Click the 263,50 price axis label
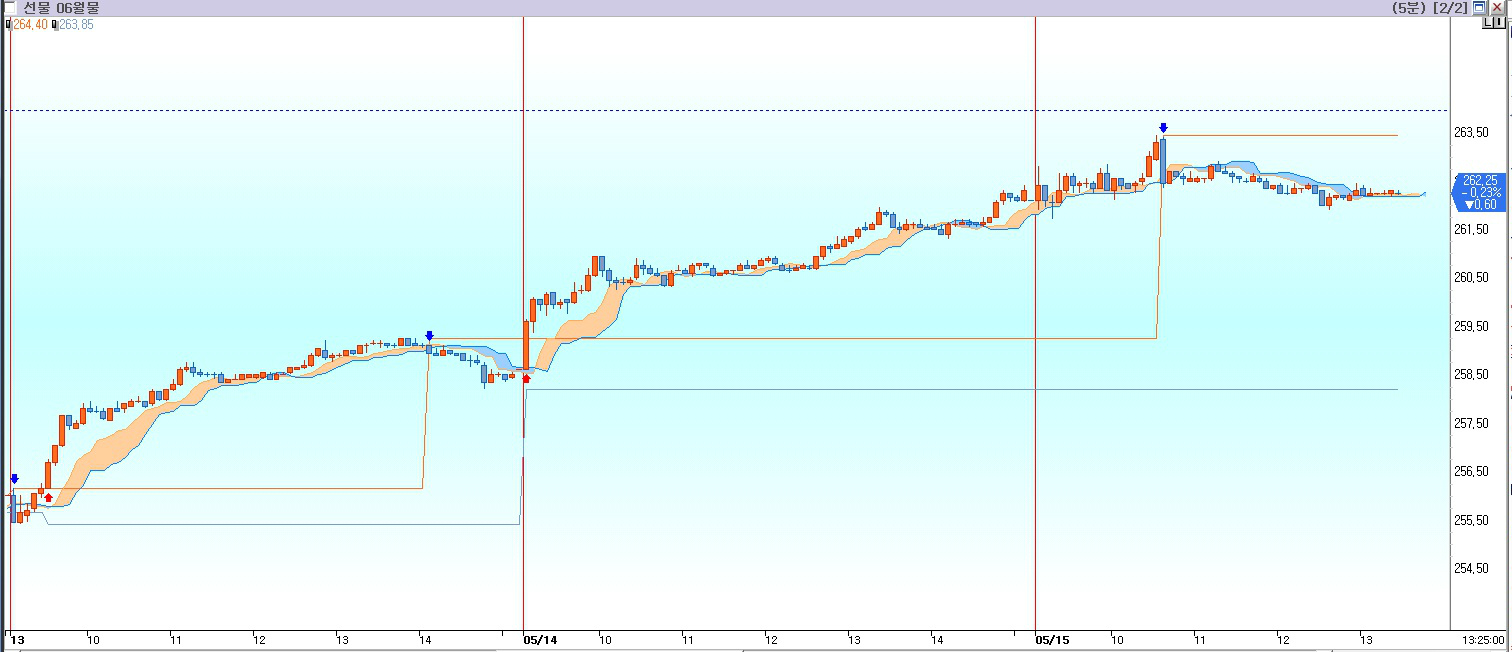Screen dimensions: 1512x652 [1470, 132]
